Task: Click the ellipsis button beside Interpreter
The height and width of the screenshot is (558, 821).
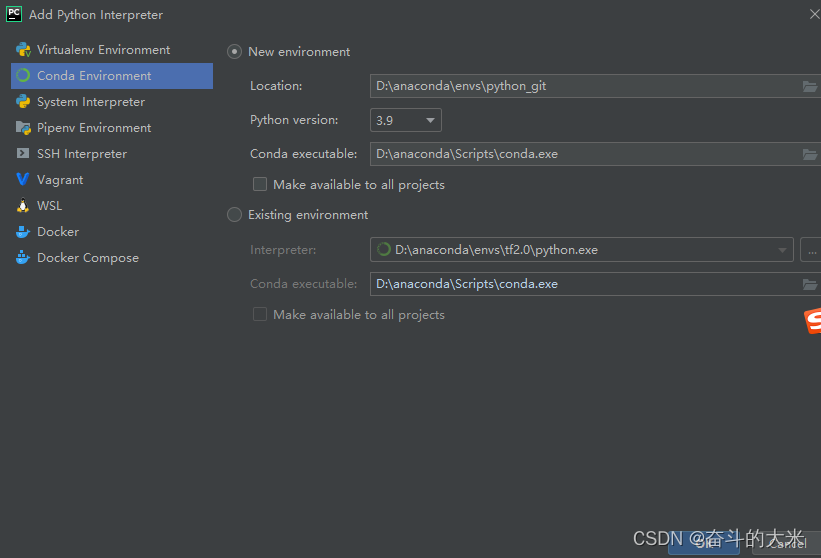Action: coord(811,250)
